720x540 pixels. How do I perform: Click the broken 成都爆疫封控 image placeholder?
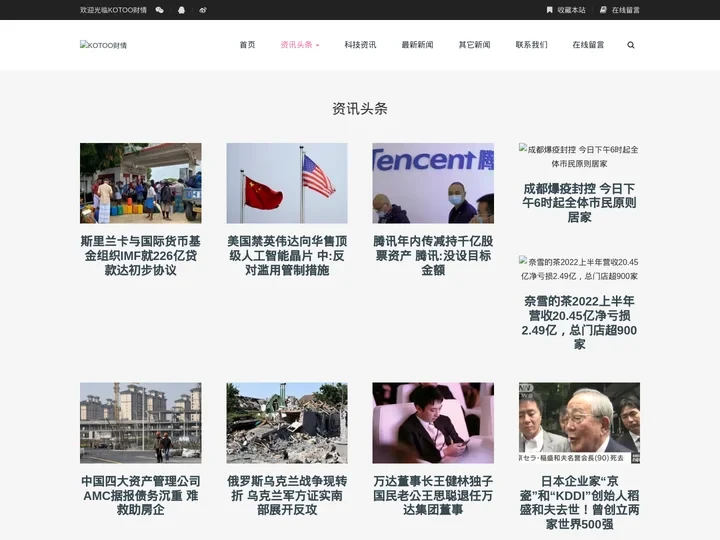click(579, 156)
